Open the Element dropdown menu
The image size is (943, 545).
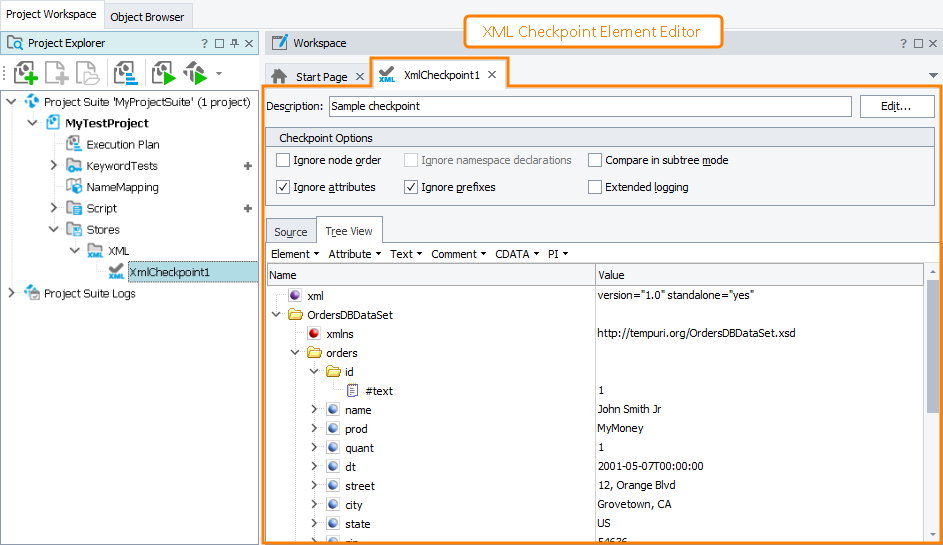coord(295,254)
